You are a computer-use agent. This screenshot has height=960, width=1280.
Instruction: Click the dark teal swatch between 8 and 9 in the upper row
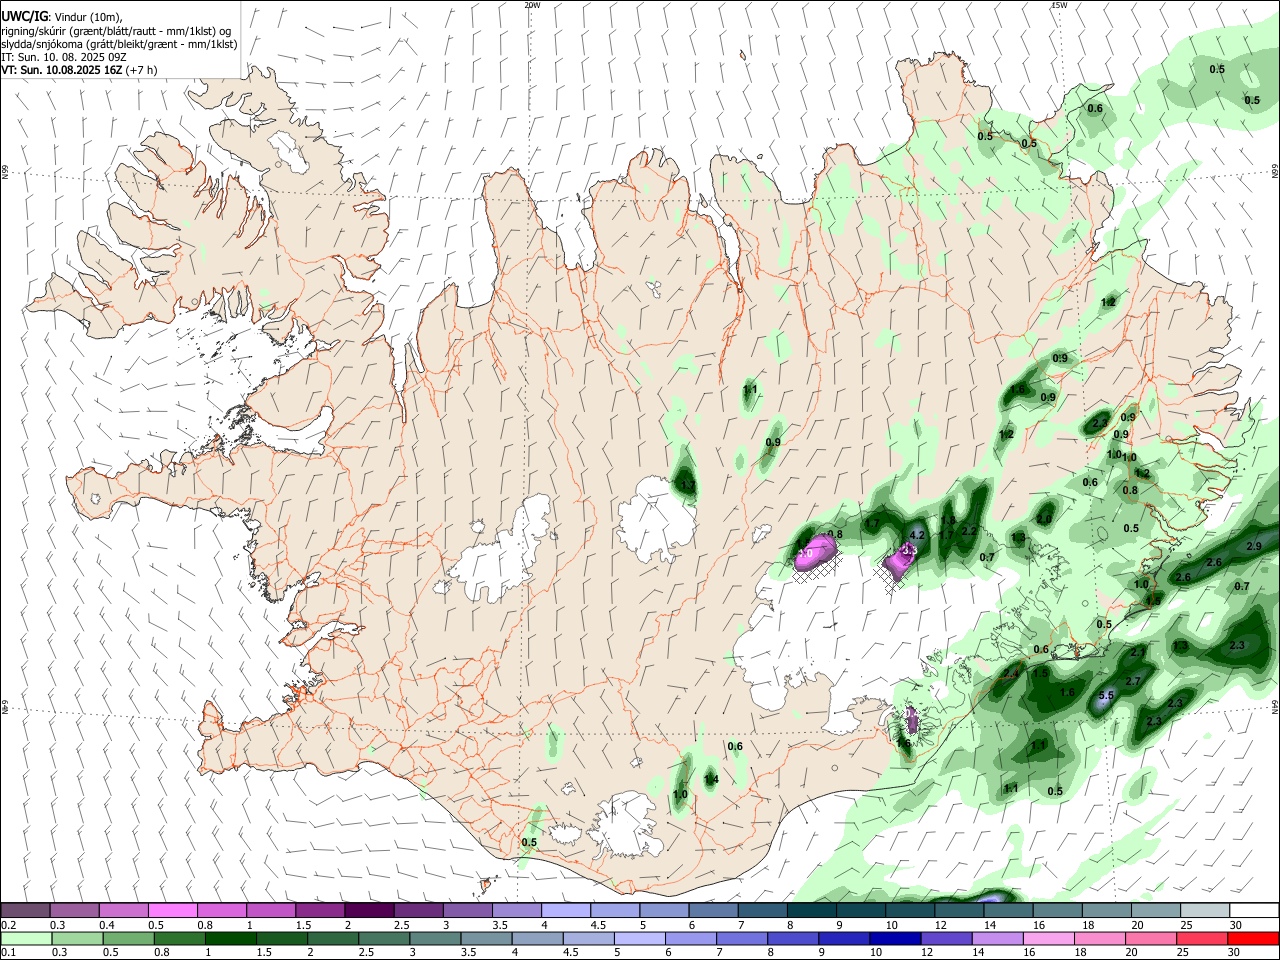812,910
